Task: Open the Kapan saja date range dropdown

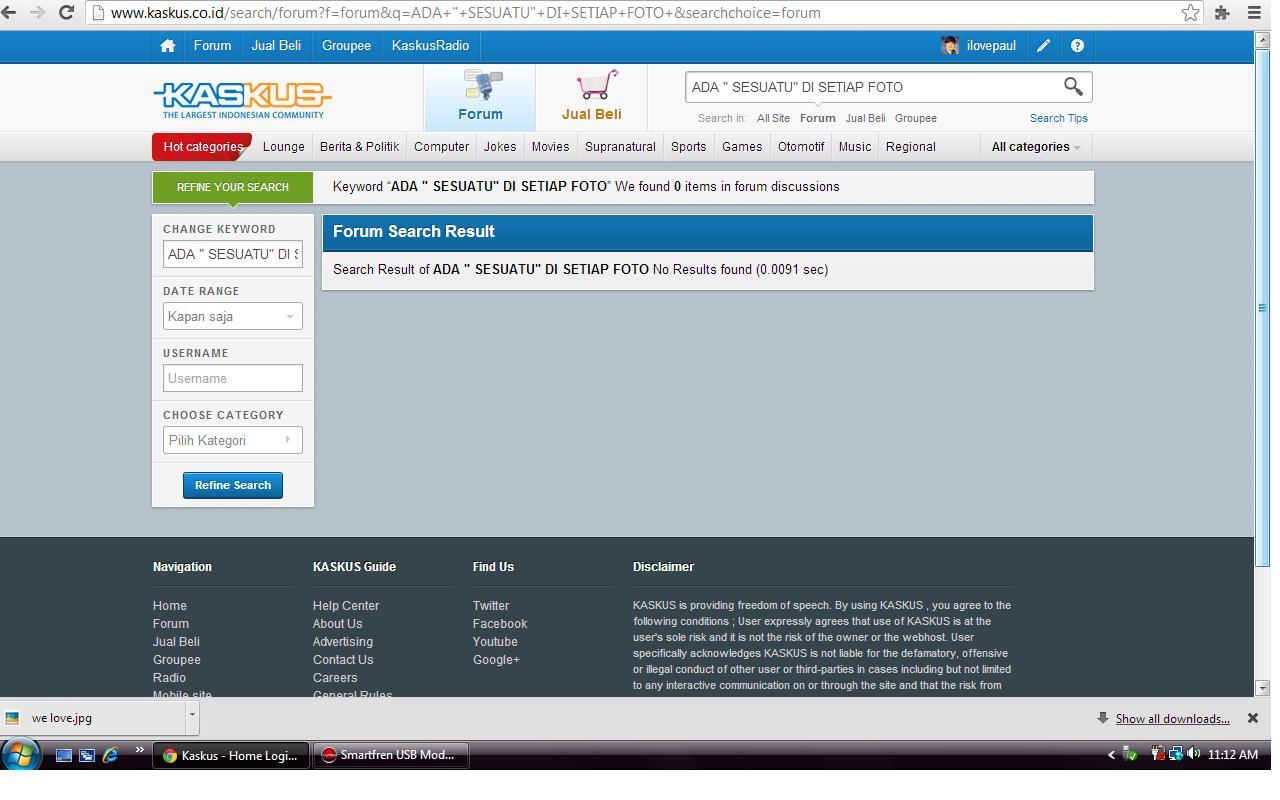Action: 233,316
